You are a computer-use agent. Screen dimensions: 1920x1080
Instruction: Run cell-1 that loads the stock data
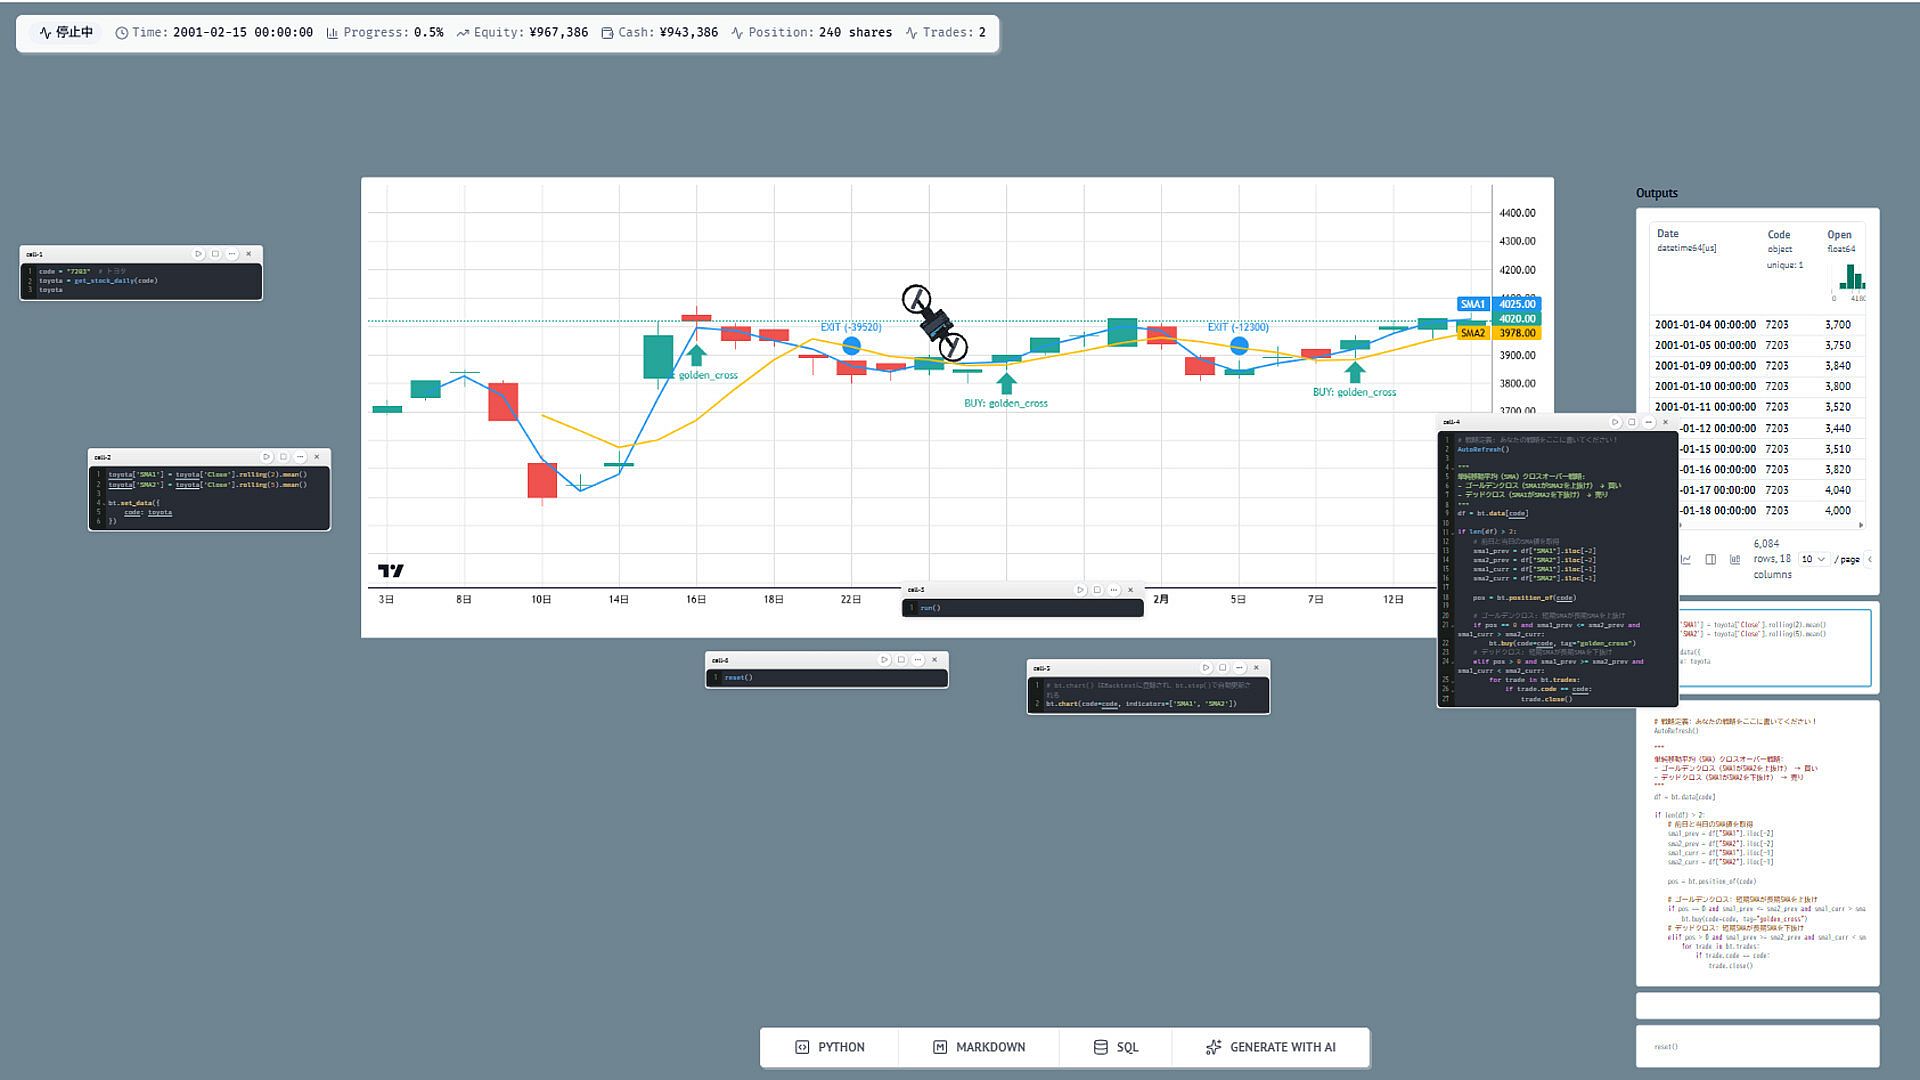coord(198,254)
